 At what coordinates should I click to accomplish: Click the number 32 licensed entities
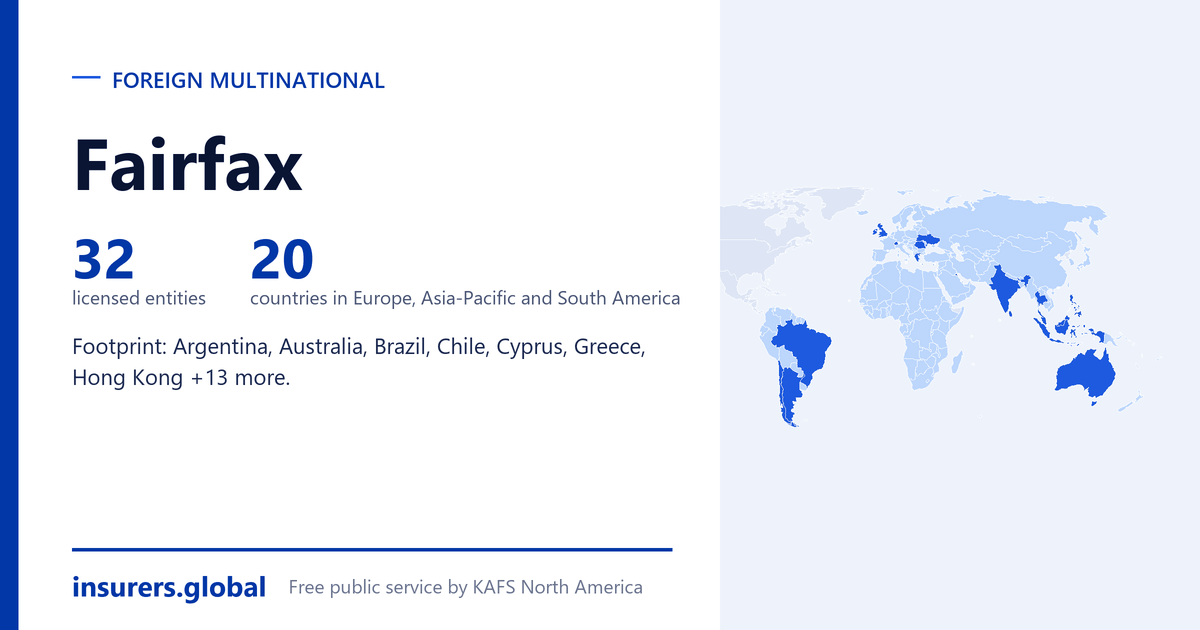[x=103, y=258]
